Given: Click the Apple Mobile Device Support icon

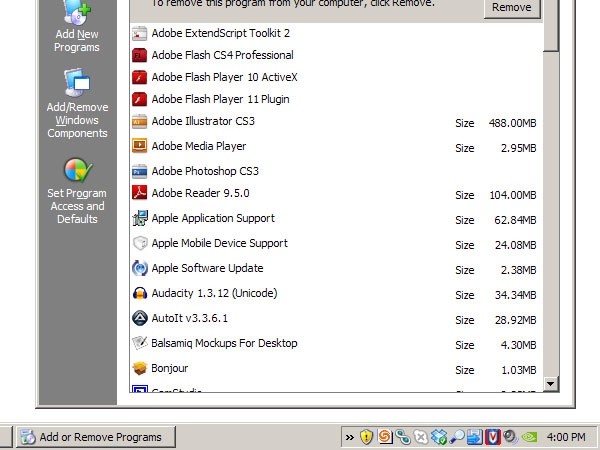Looking at the screenshot, I should [x=140, y=243].
